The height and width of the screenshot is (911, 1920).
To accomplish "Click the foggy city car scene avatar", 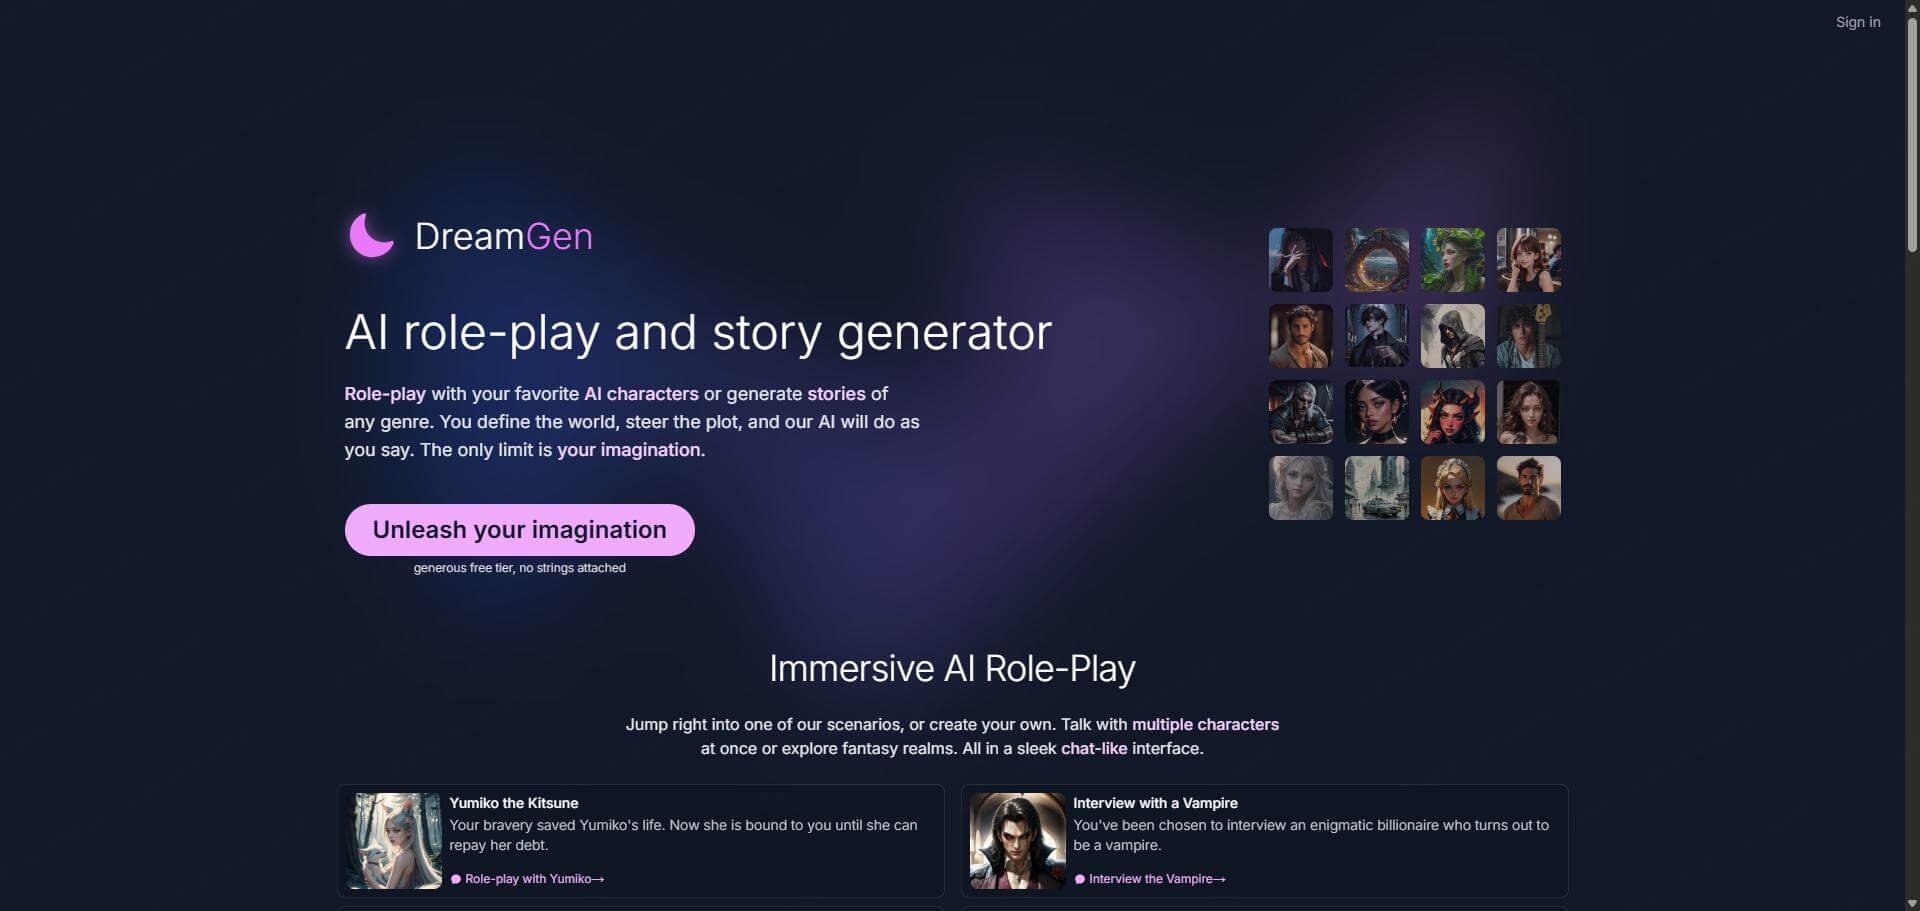I will point(1376,488).
